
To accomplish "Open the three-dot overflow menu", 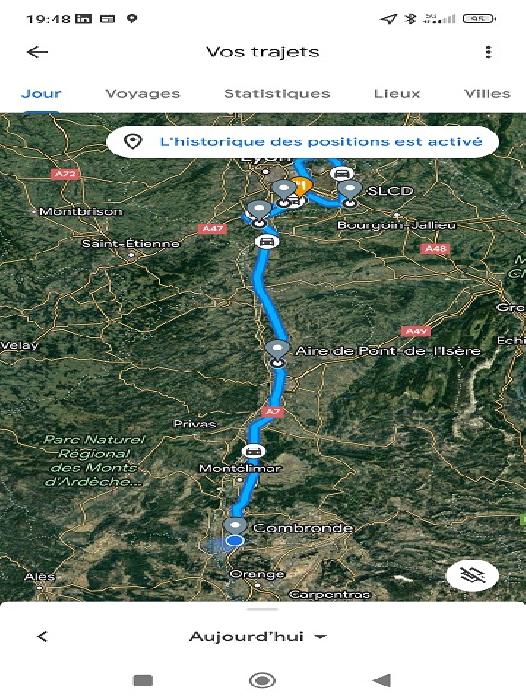I will [488, 52].
